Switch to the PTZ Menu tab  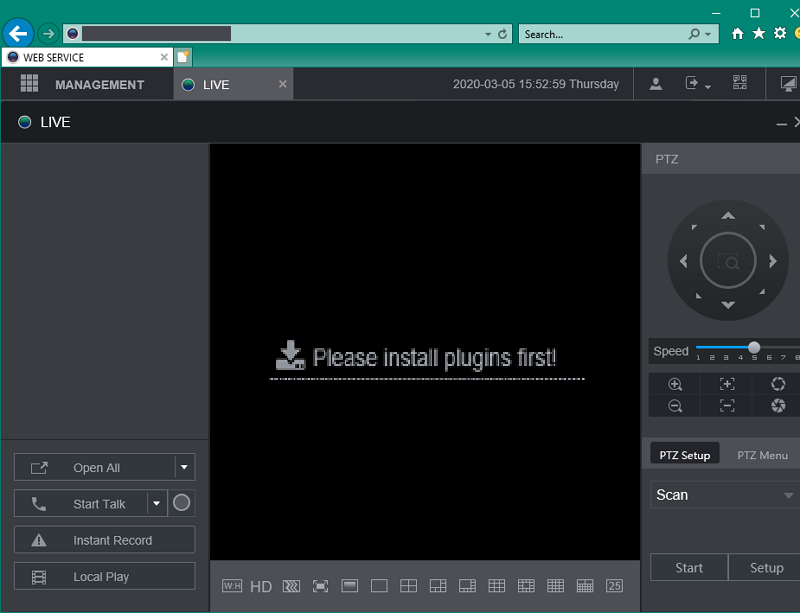coord(762,455)
